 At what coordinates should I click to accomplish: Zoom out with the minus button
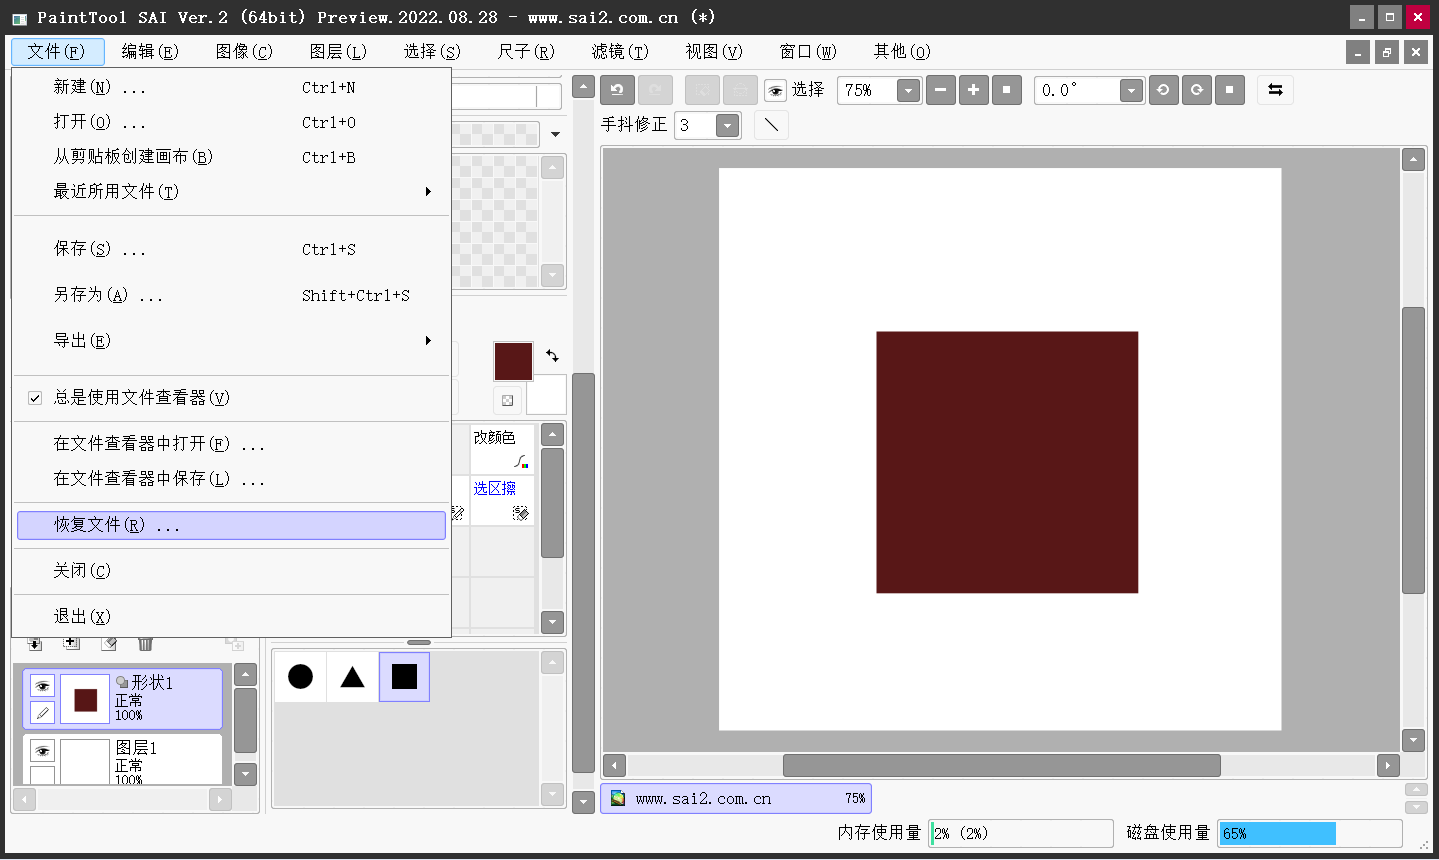pyautogui.click(x=940, y=90)
